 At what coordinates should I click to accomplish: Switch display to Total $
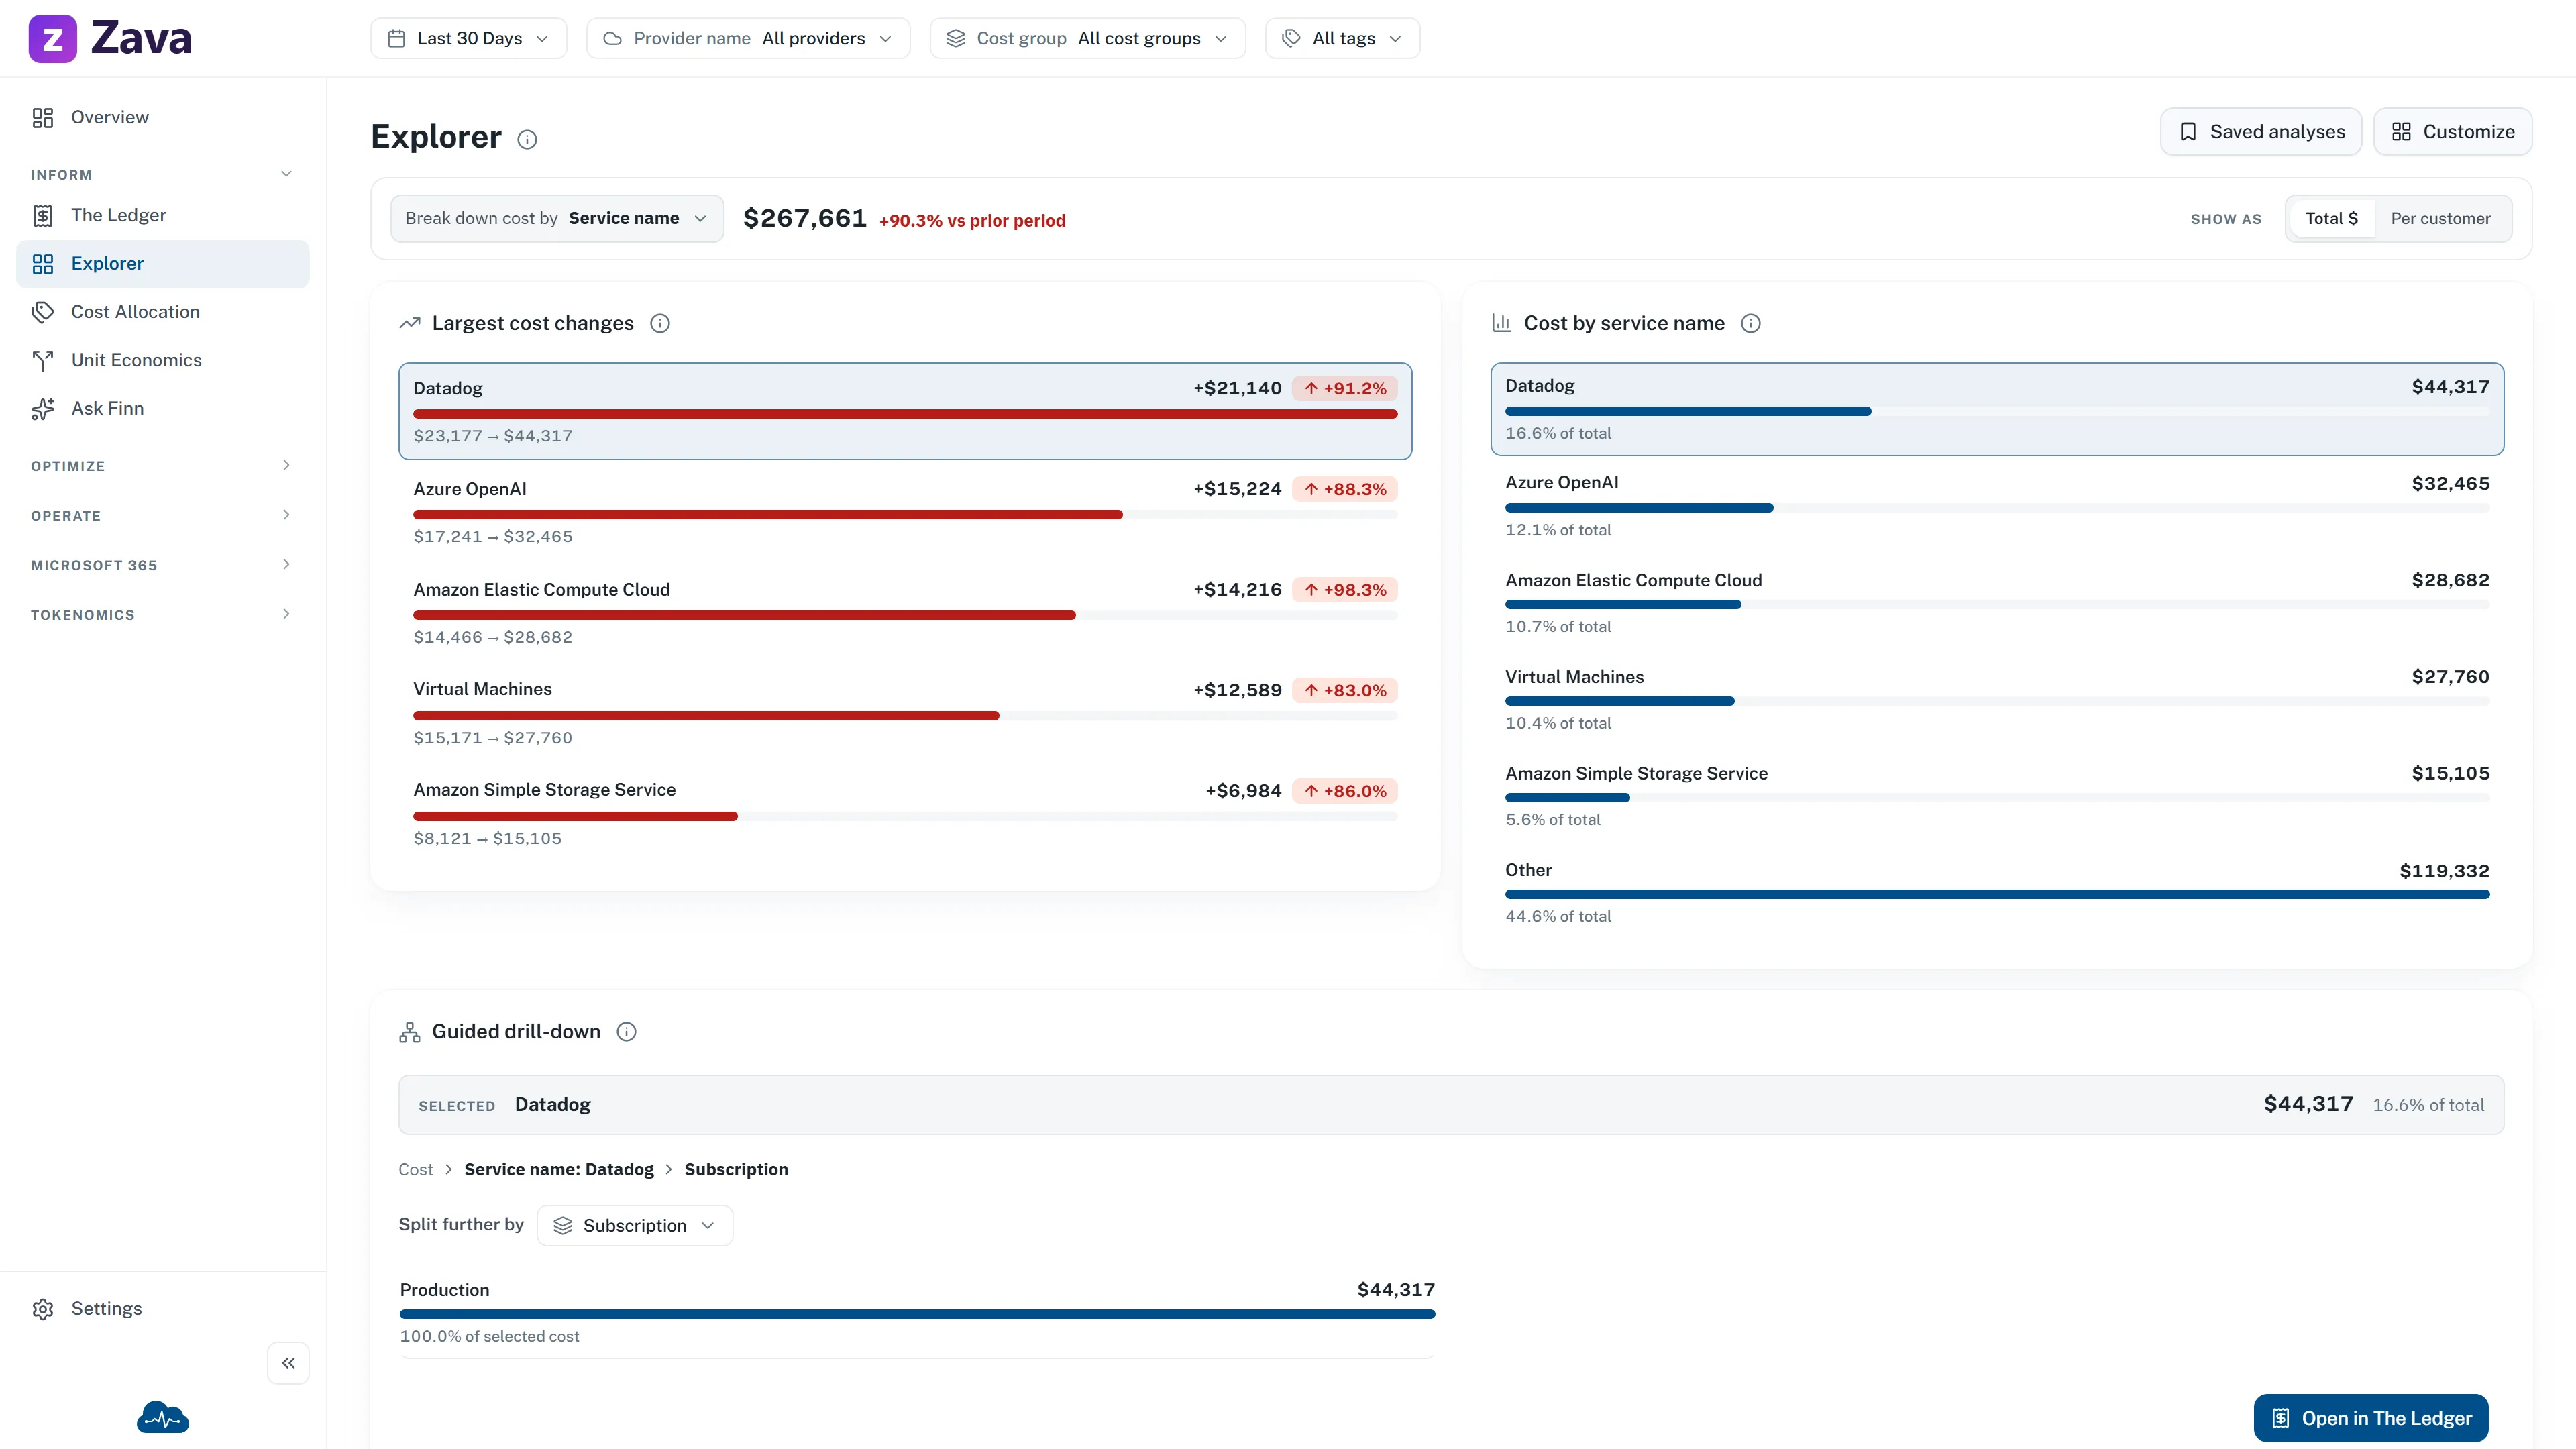coord(2331,218)
